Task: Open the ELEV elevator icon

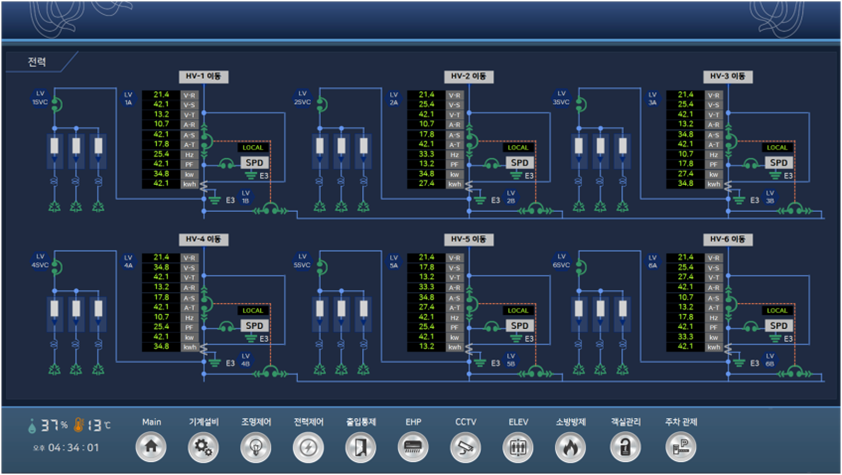Action: point(517,447)
